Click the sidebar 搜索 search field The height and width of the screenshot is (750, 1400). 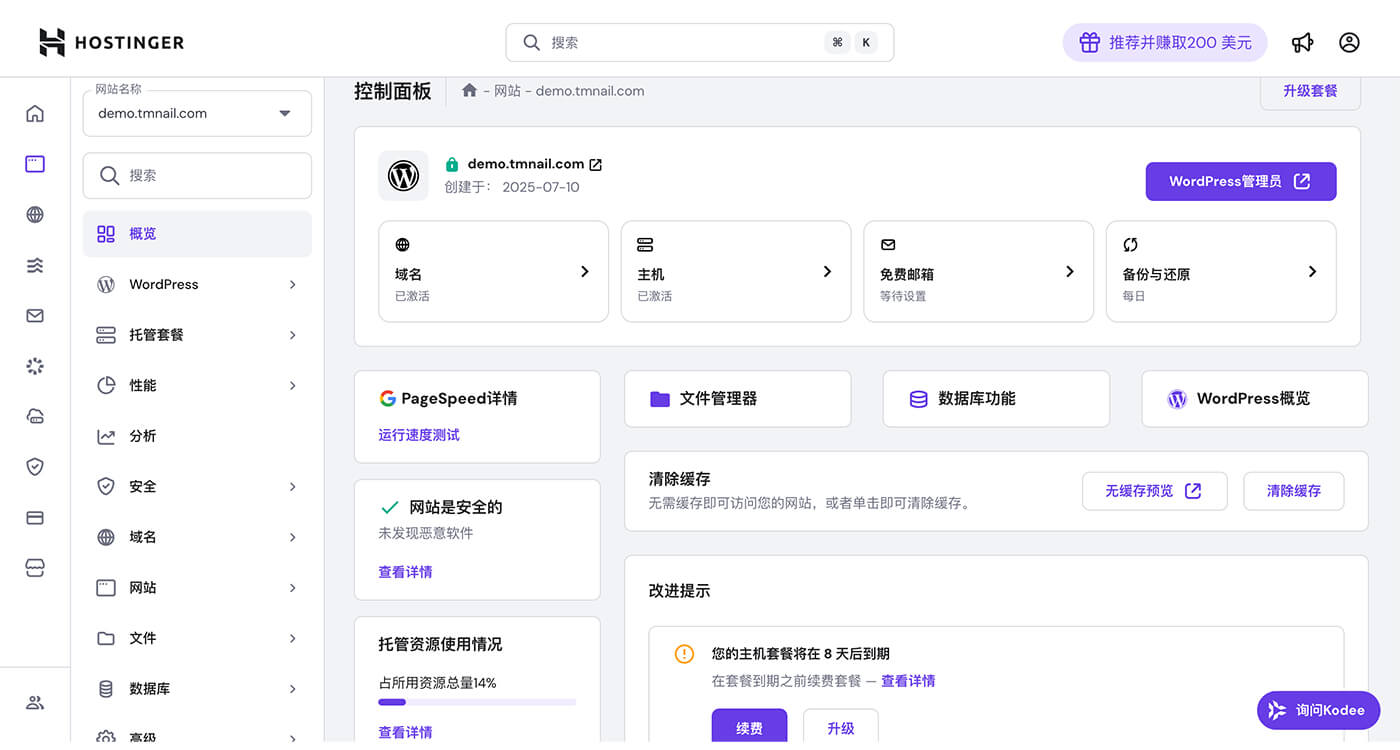coord(197,175)
